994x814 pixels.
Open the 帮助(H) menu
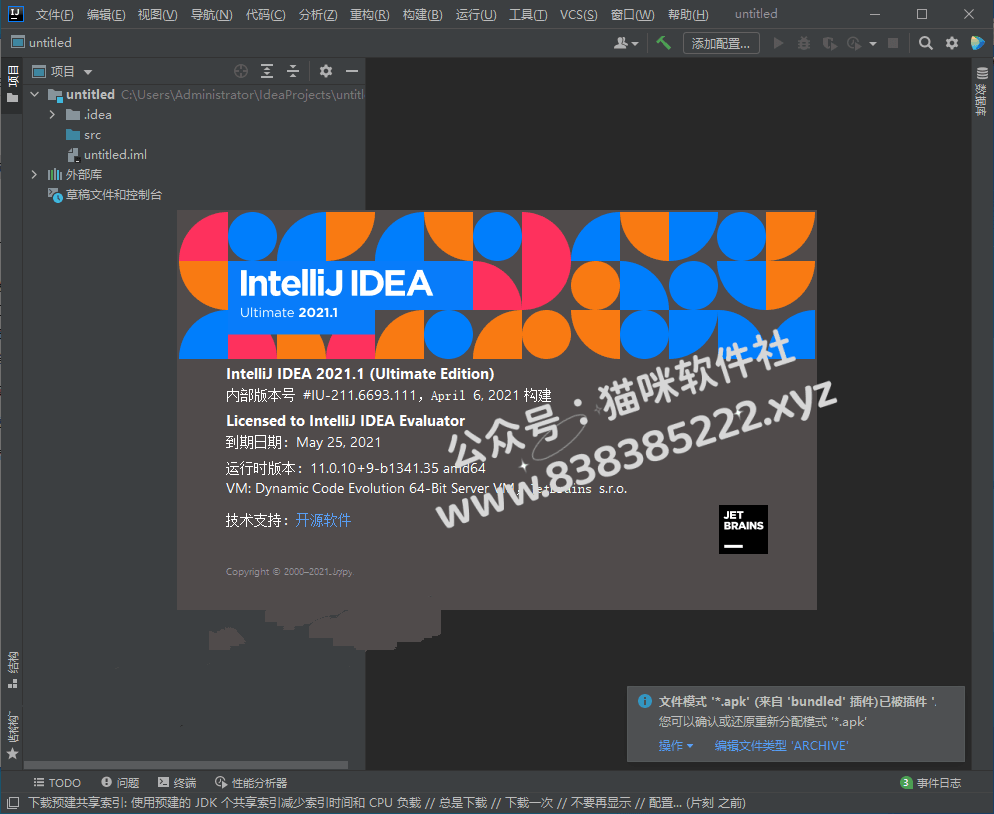point(688,15)
